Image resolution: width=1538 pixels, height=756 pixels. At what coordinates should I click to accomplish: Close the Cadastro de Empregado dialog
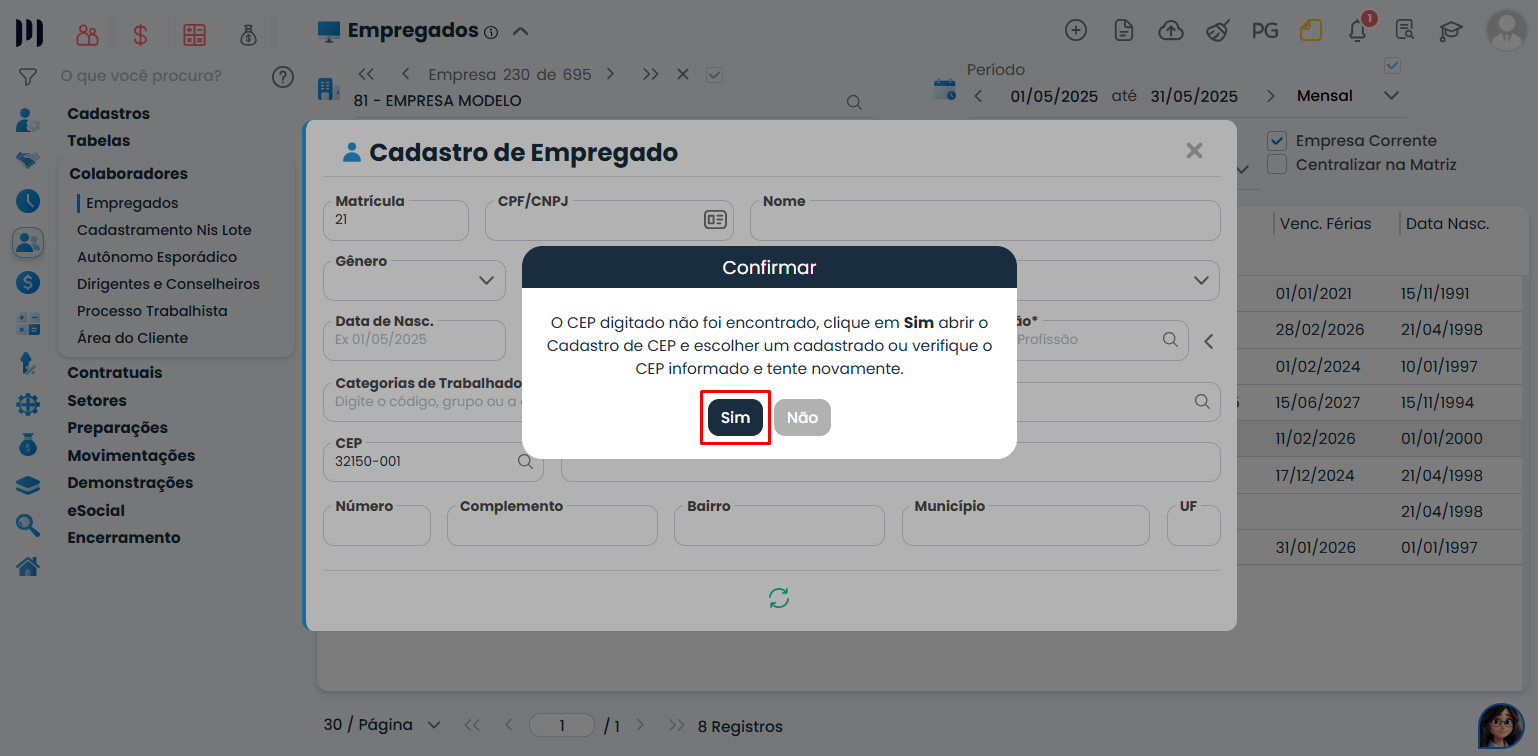pyautogui.click(x=1194, y=151)
